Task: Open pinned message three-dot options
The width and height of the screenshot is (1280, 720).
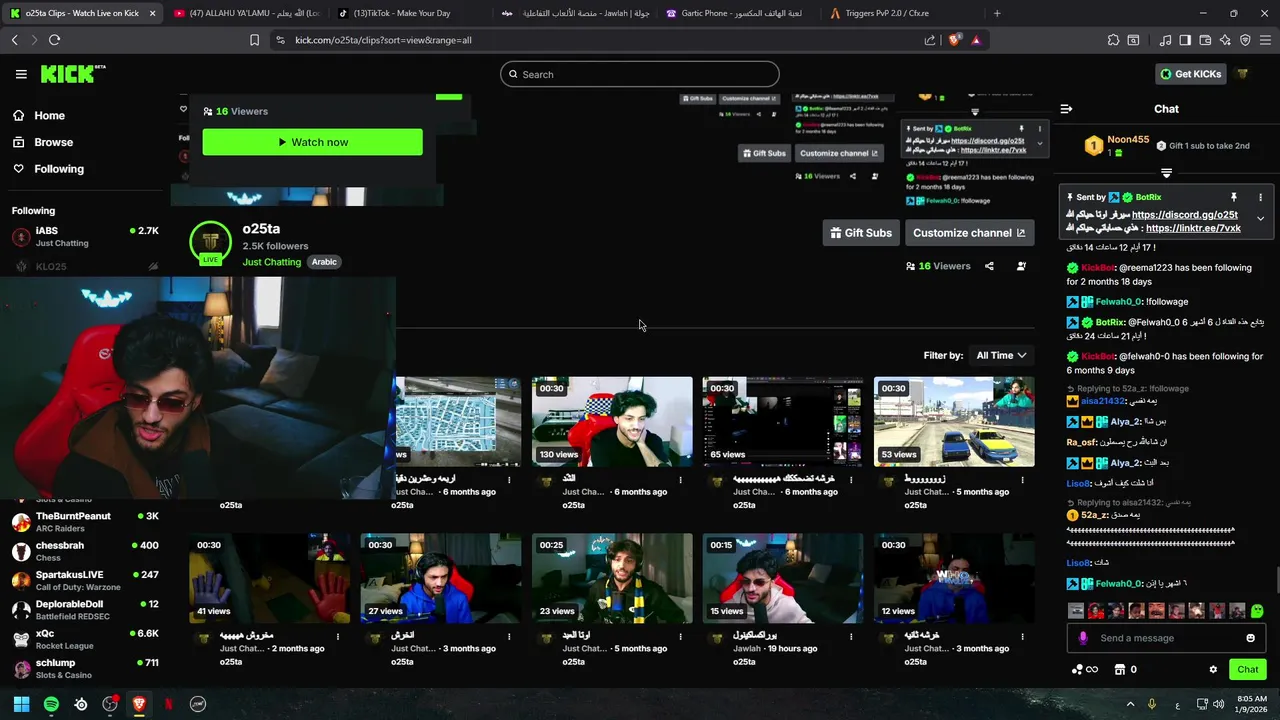Action: point(1260,198)
